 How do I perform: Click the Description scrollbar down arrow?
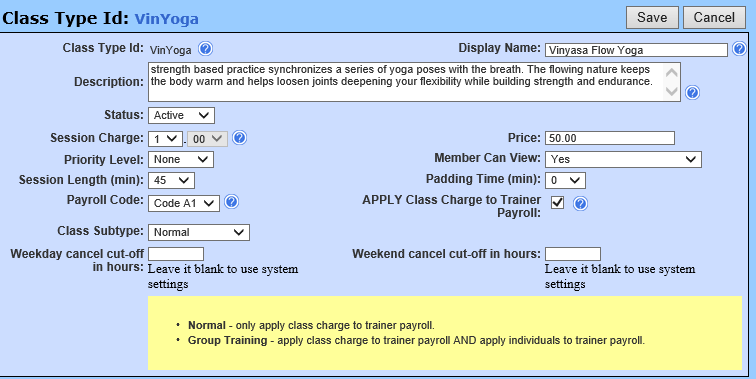click(671, 91)
